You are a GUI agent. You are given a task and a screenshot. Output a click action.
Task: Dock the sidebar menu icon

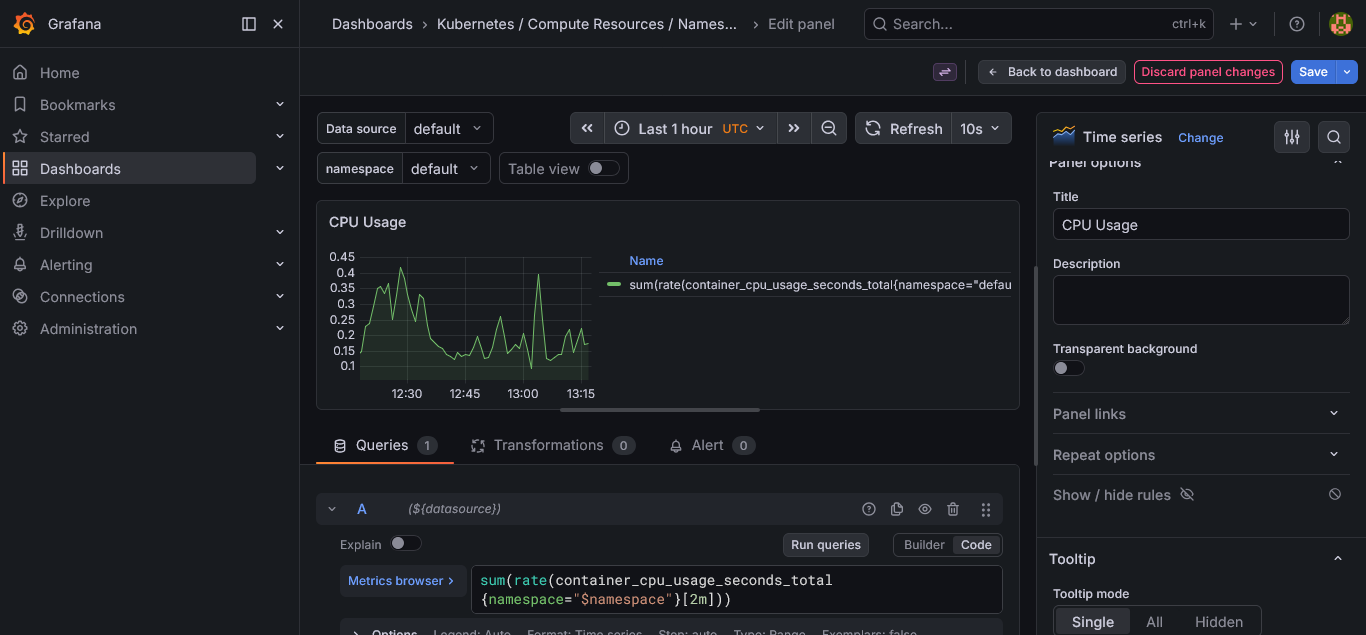click(x=249, y=24)
